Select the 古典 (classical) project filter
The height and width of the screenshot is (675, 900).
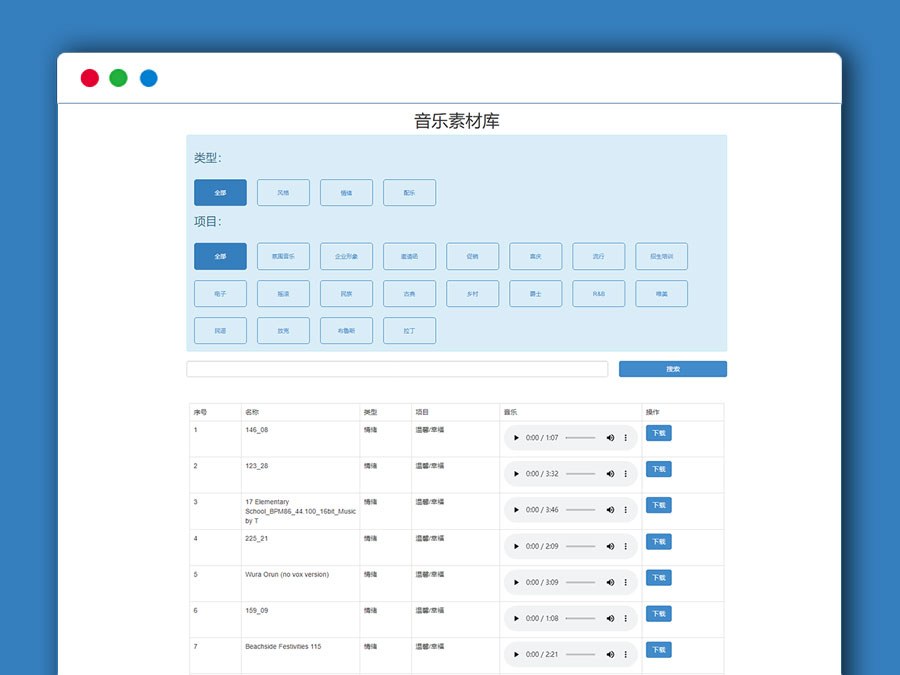(409, 293)
